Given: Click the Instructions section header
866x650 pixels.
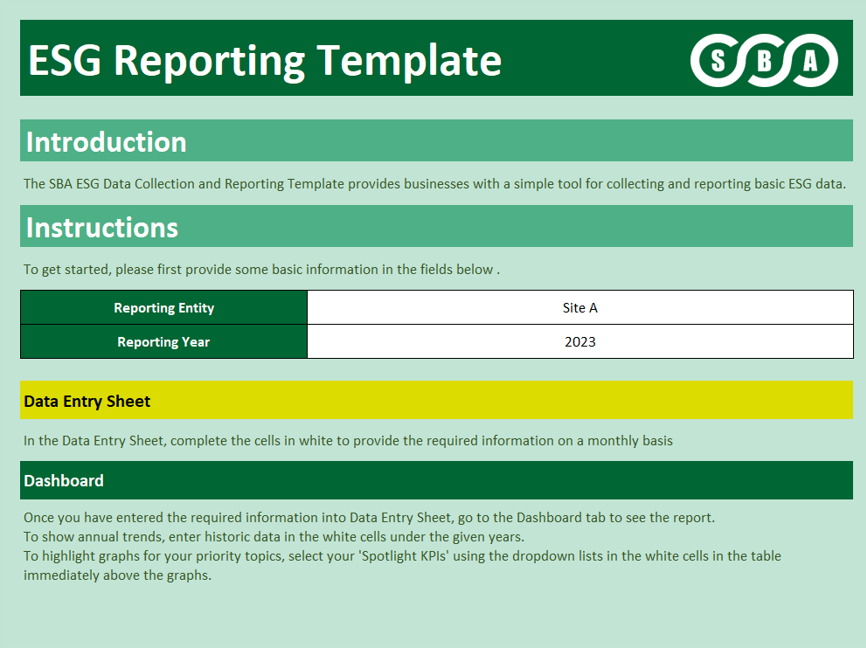Looking at the screenshot, I should [102, 227].
